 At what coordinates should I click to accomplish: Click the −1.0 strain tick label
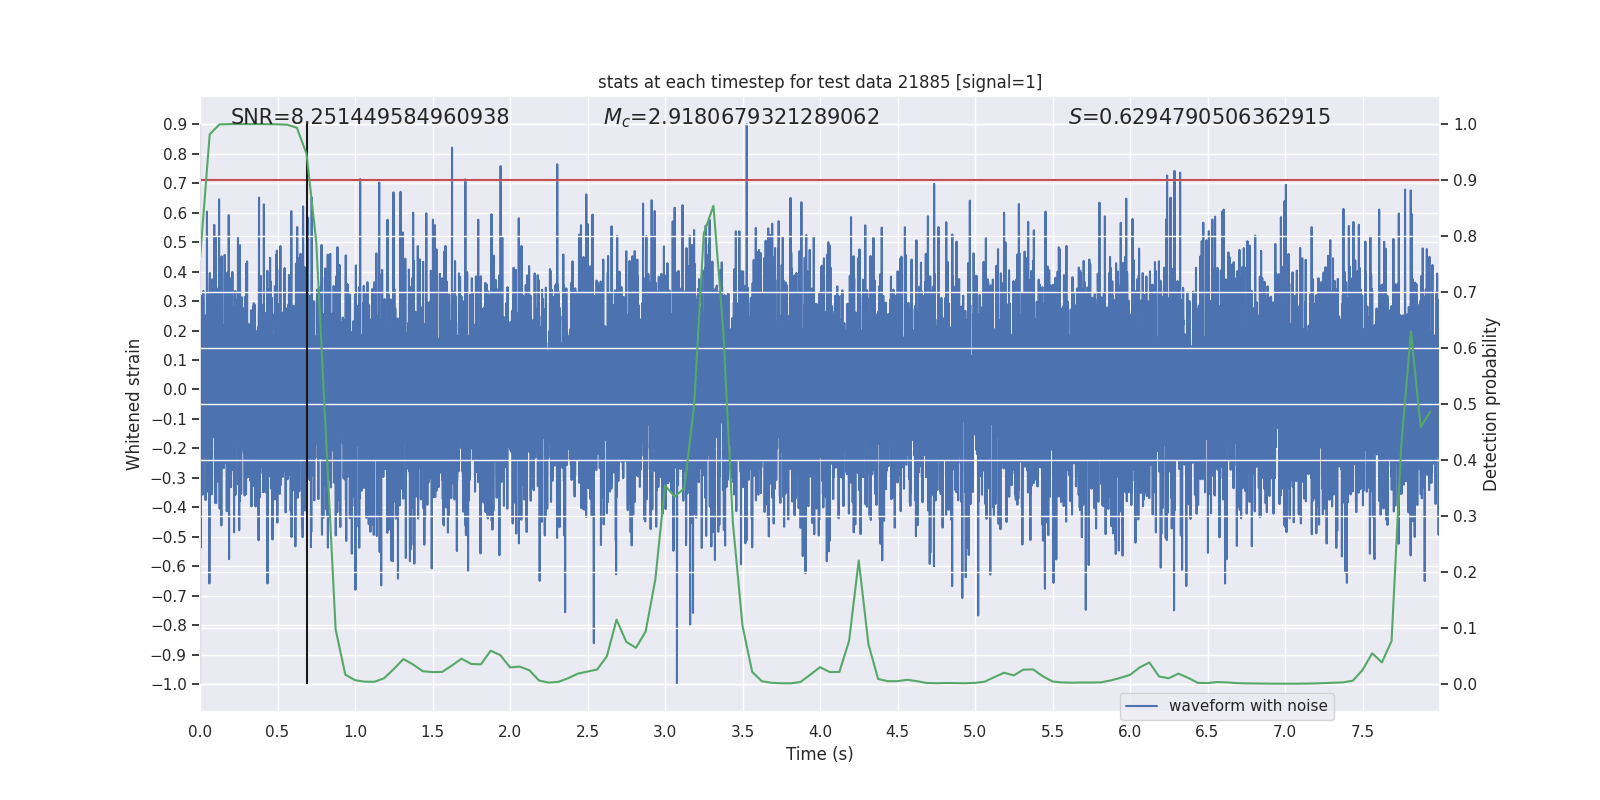[169, 685]
